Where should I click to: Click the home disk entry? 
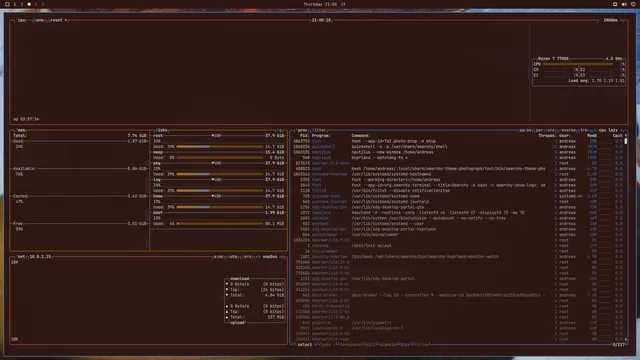click(x=218, y=196)
